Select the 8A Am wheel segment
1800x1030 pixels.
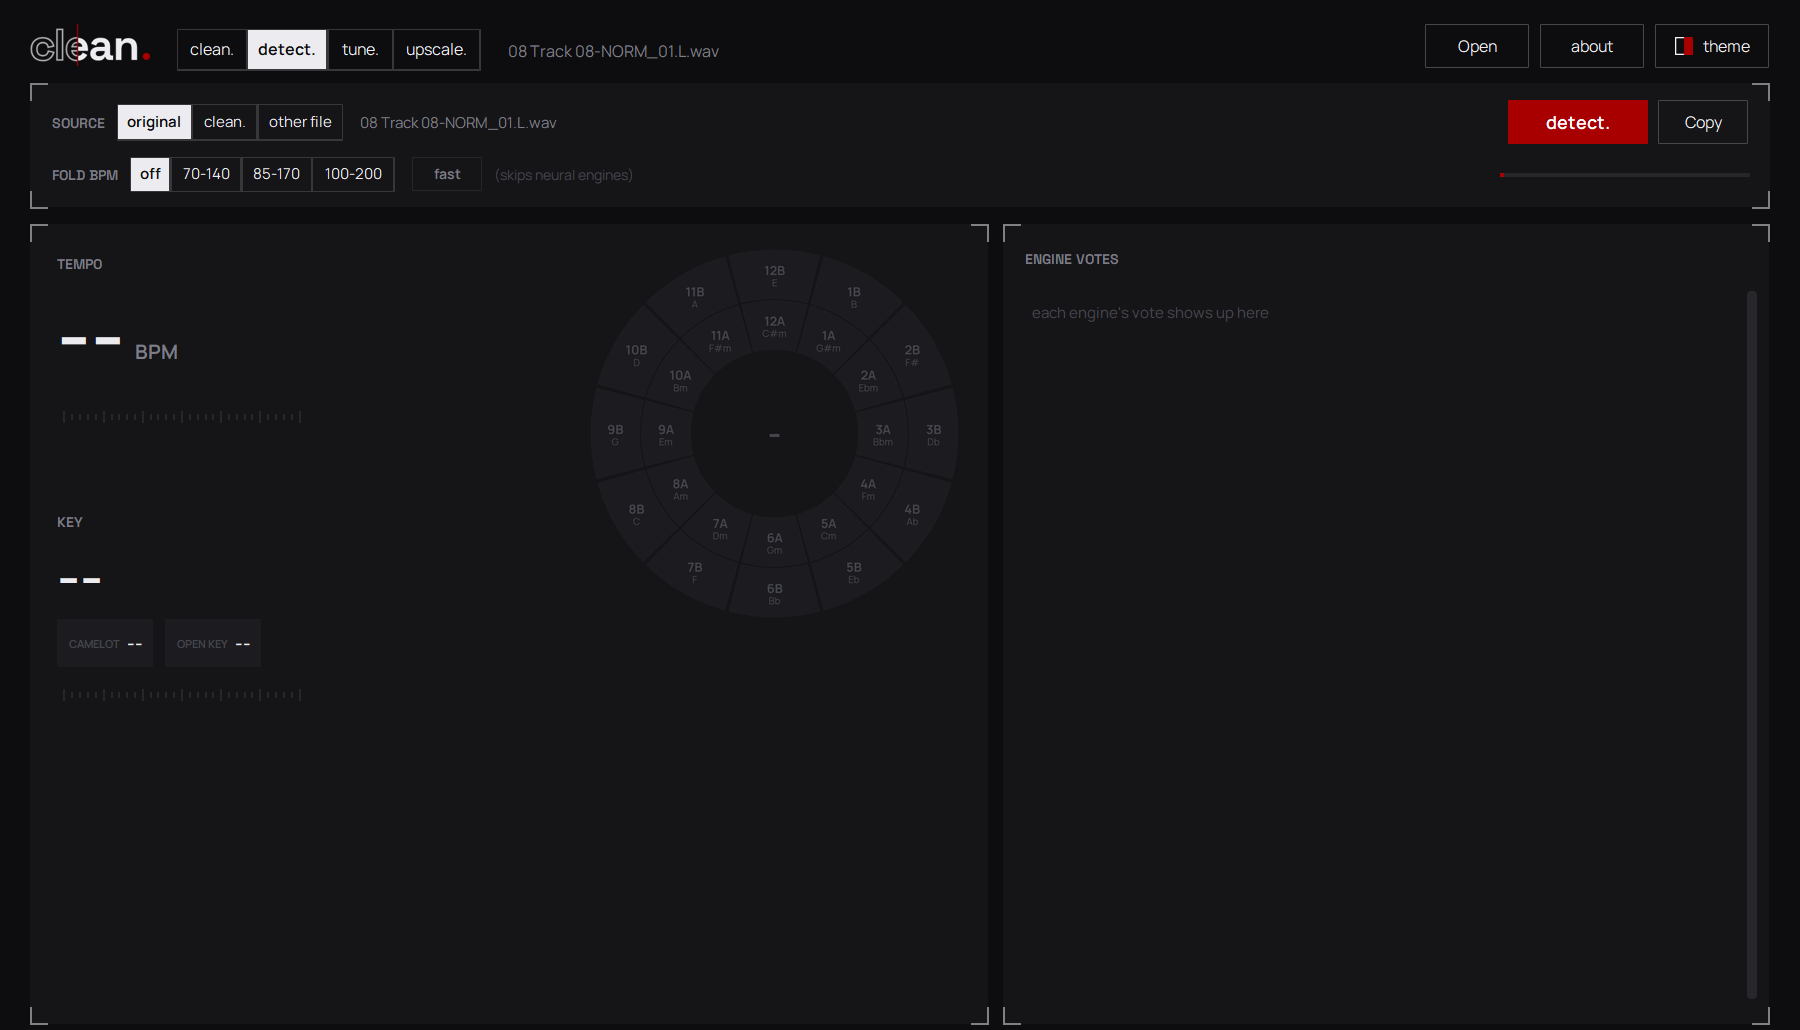click(x=680, y=489)
